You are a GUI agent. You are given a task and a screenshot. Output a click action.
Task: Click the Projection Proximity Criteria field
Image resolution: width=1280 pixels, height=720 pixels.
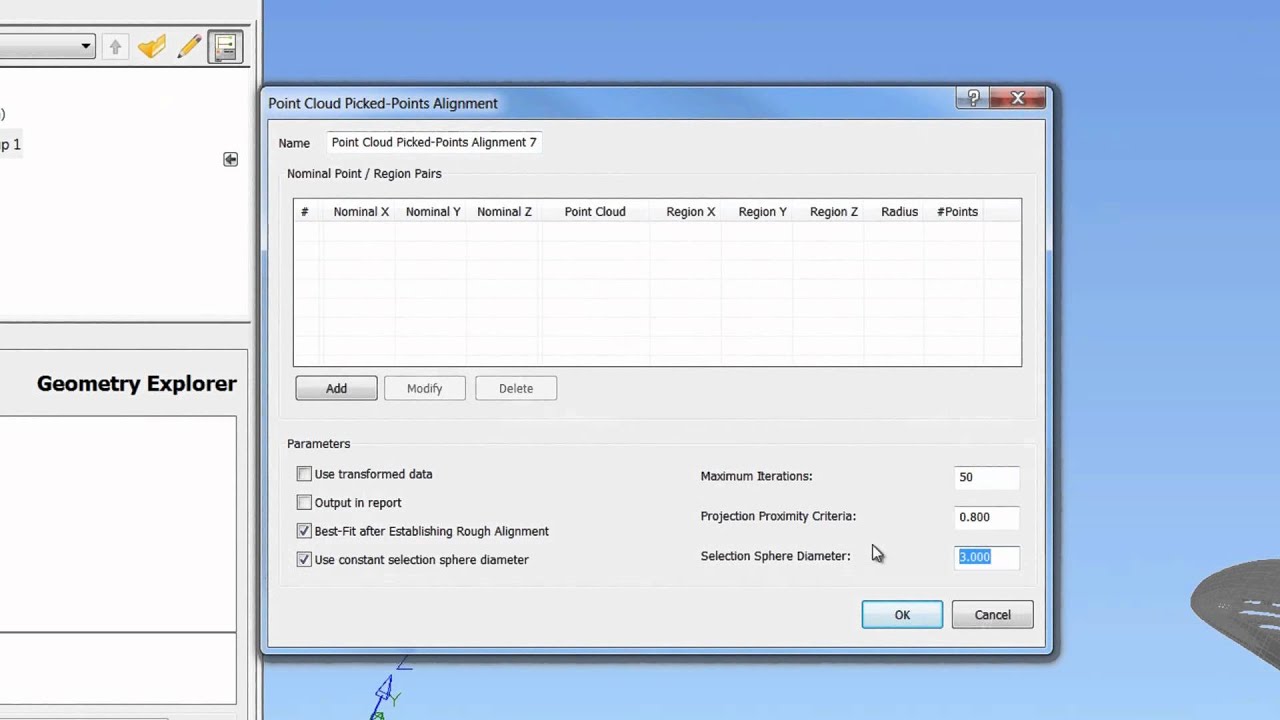click(x=987, y=517)
